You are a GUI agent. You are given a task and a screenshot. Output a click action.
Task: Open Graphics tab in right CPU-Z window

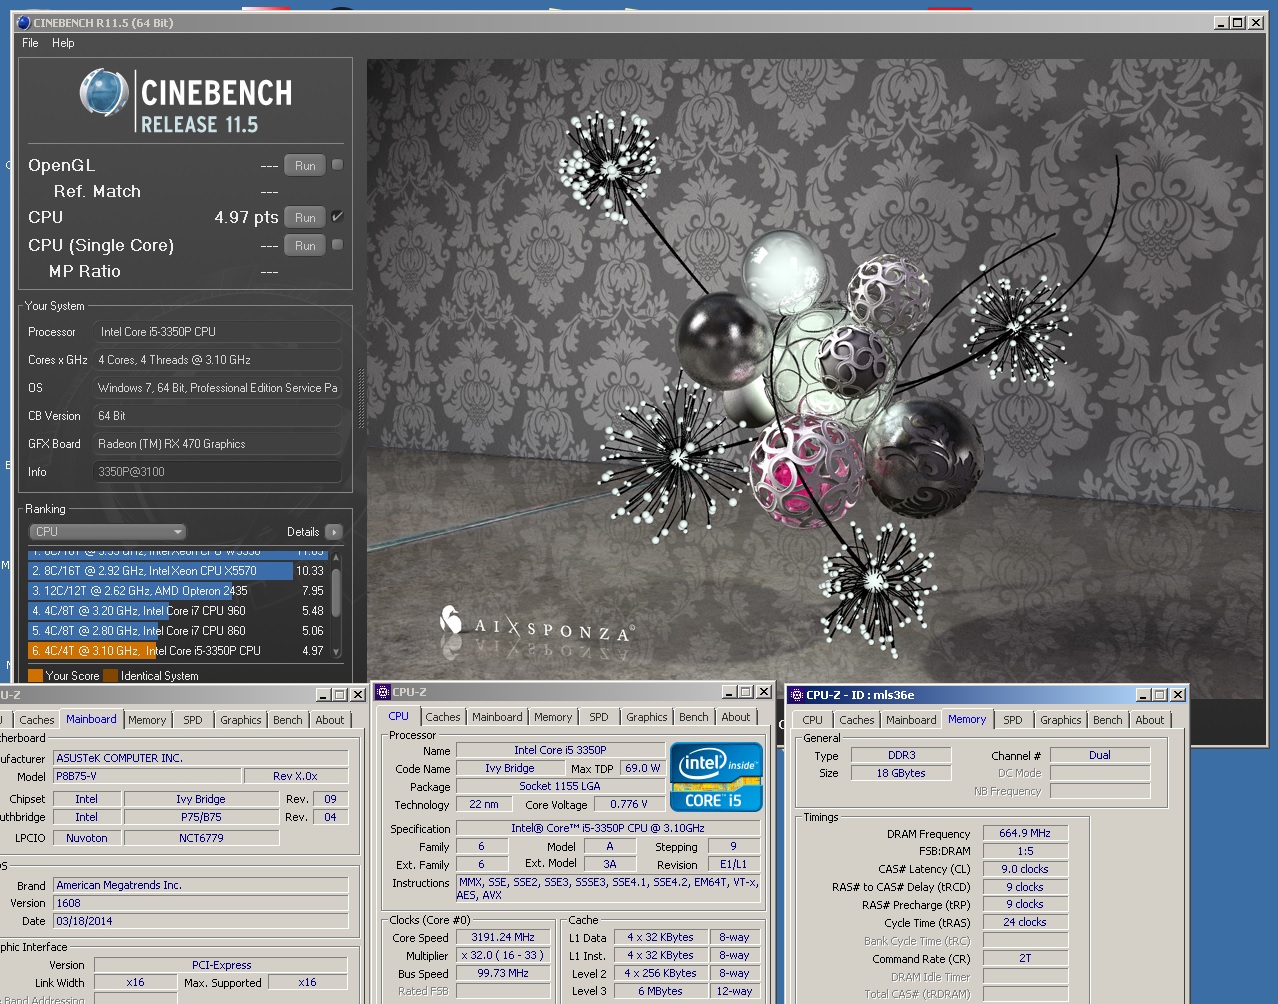coord(1061,720)
